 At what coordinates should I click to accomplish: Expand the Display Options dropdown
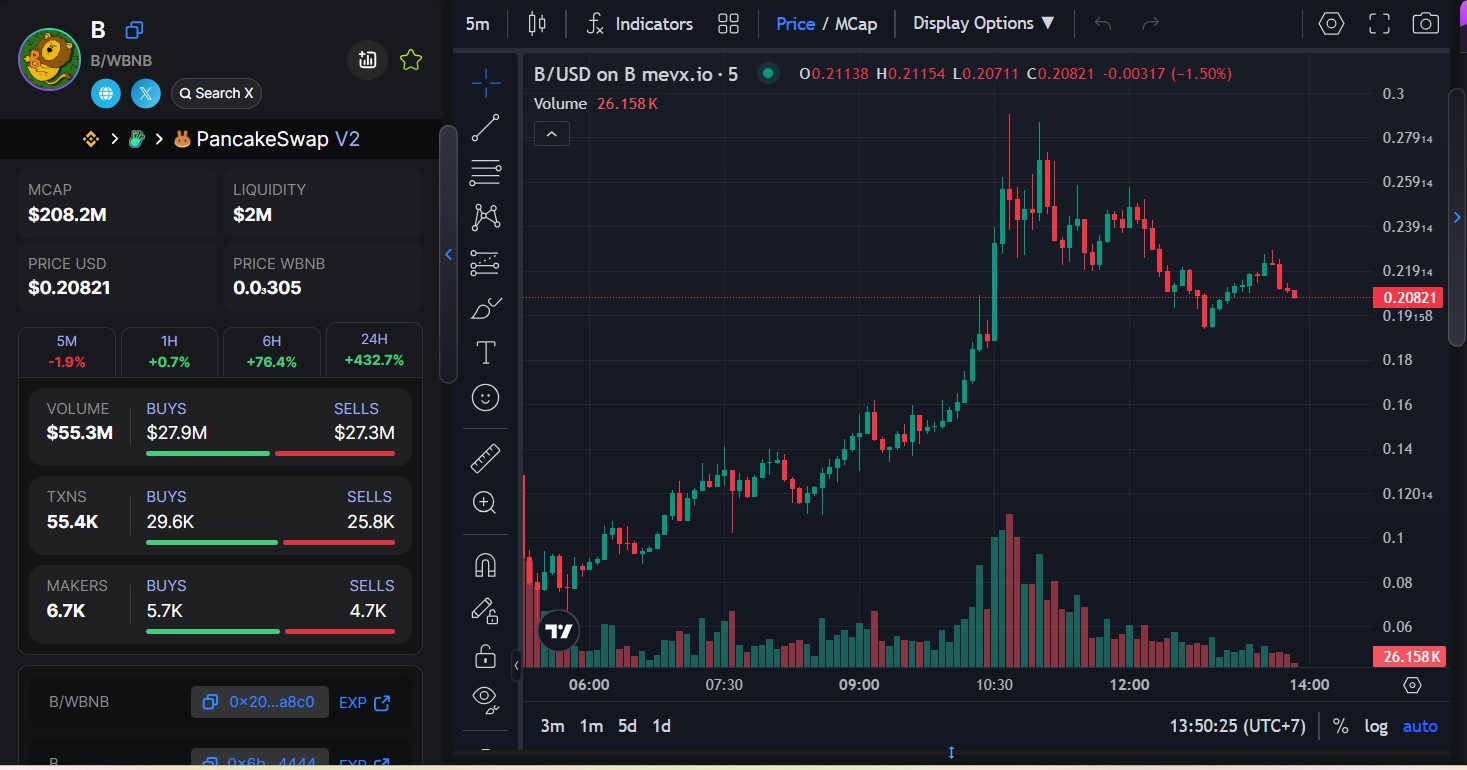984,23
